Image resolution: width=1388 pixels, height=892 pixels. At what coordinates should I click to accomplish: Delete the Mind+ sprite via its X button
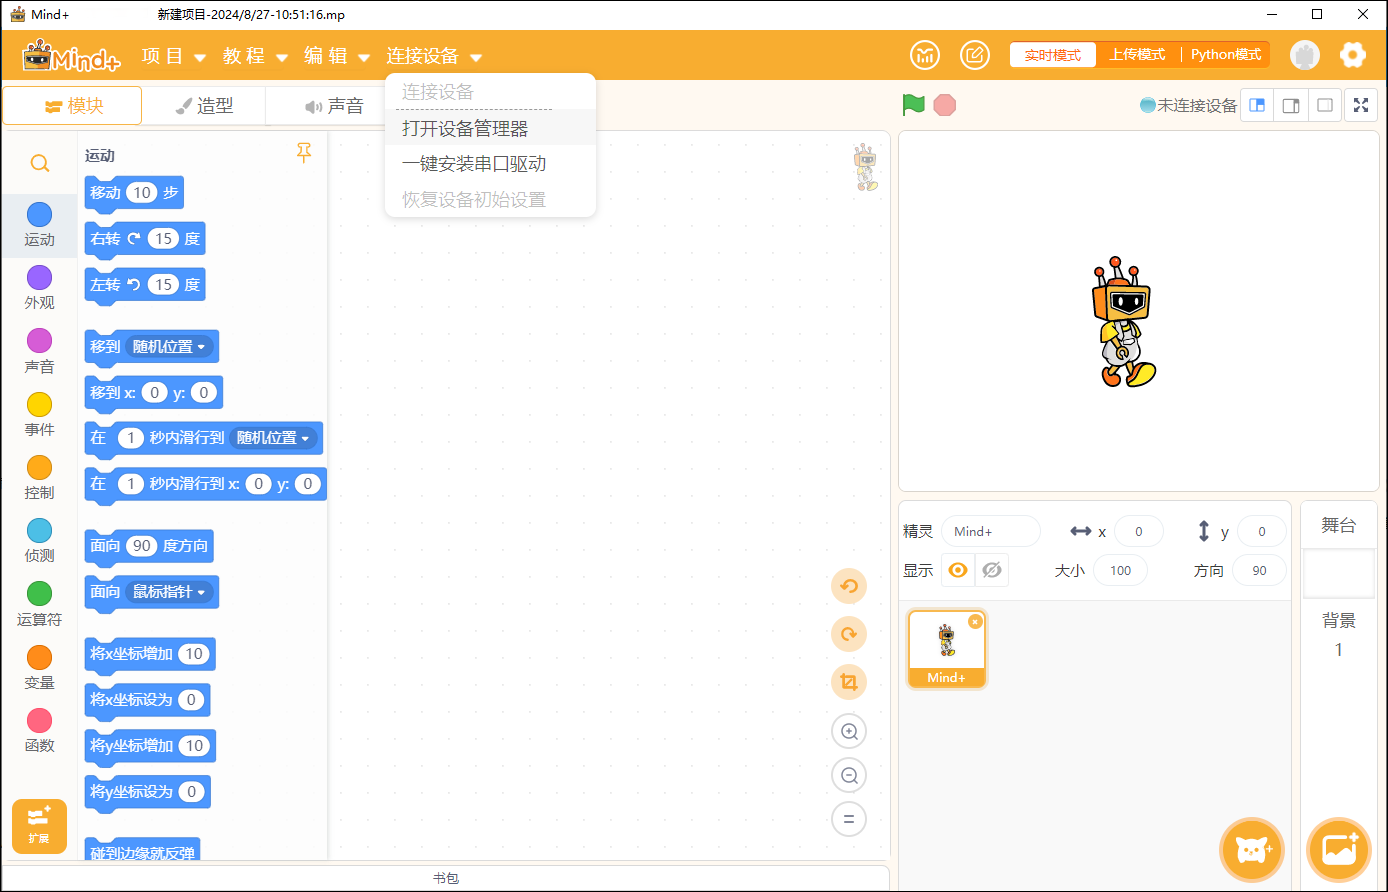coord(975,621)
